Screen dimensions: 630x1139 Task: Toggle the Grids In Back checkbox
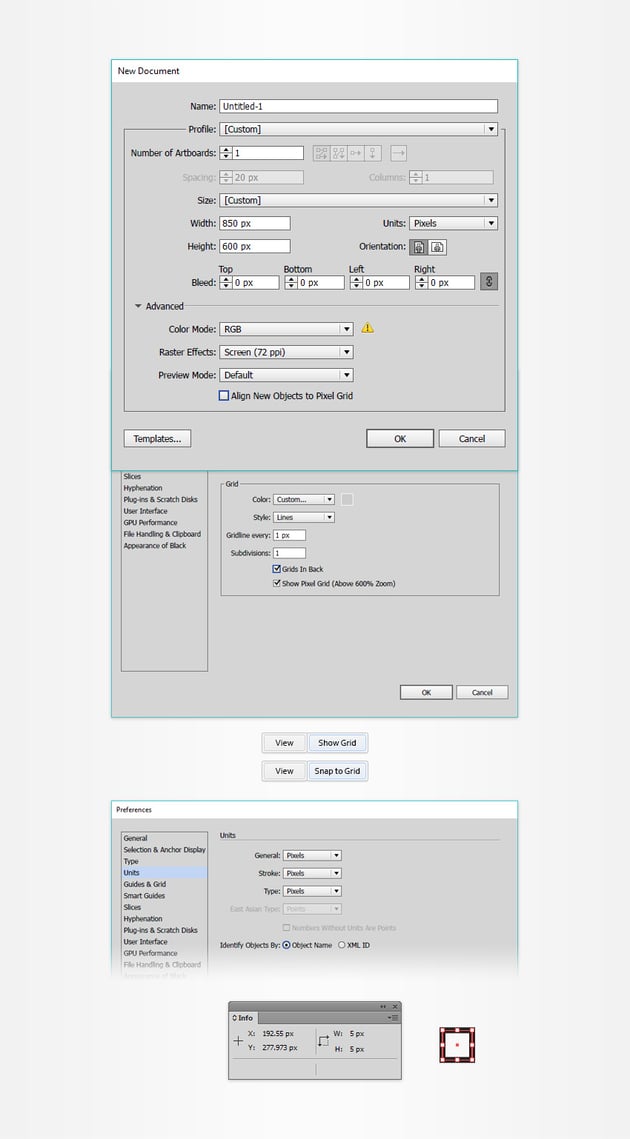tap(277, 570)
